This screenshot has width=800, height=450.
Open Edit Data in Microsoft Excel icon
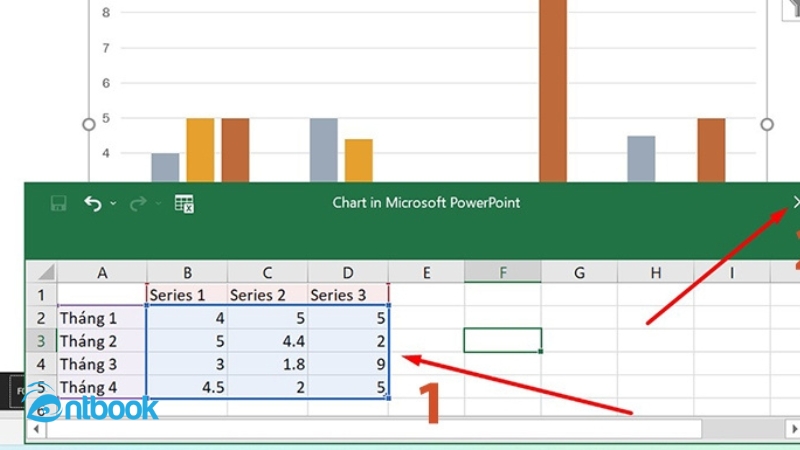coord(184,203)
